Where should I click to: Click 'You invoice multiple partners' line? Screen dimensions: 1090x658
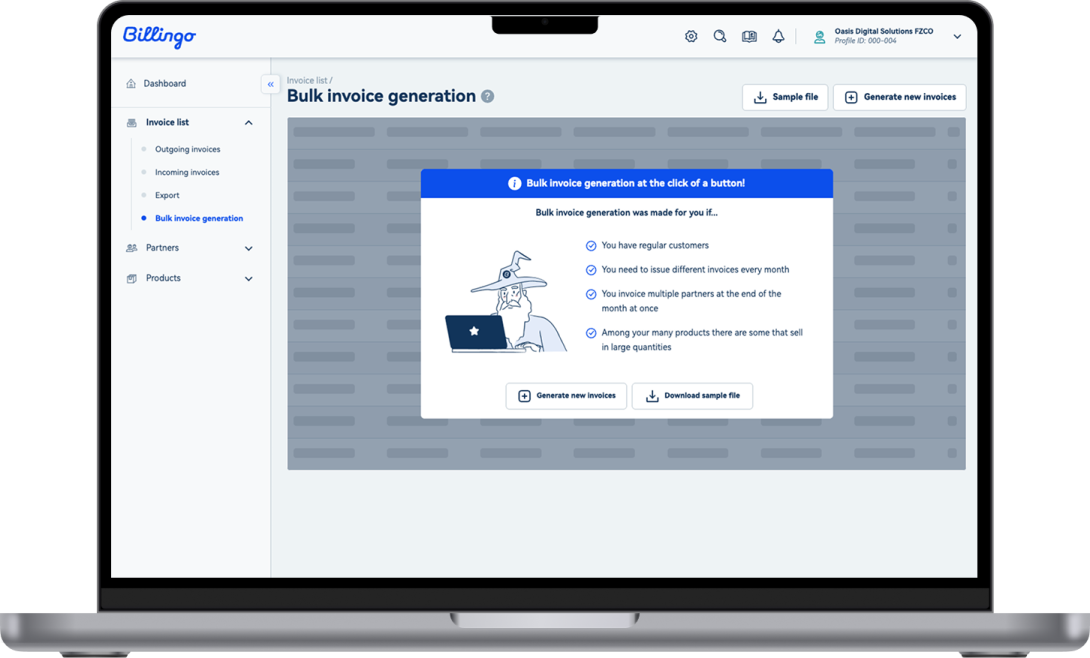tap(691, 301)
